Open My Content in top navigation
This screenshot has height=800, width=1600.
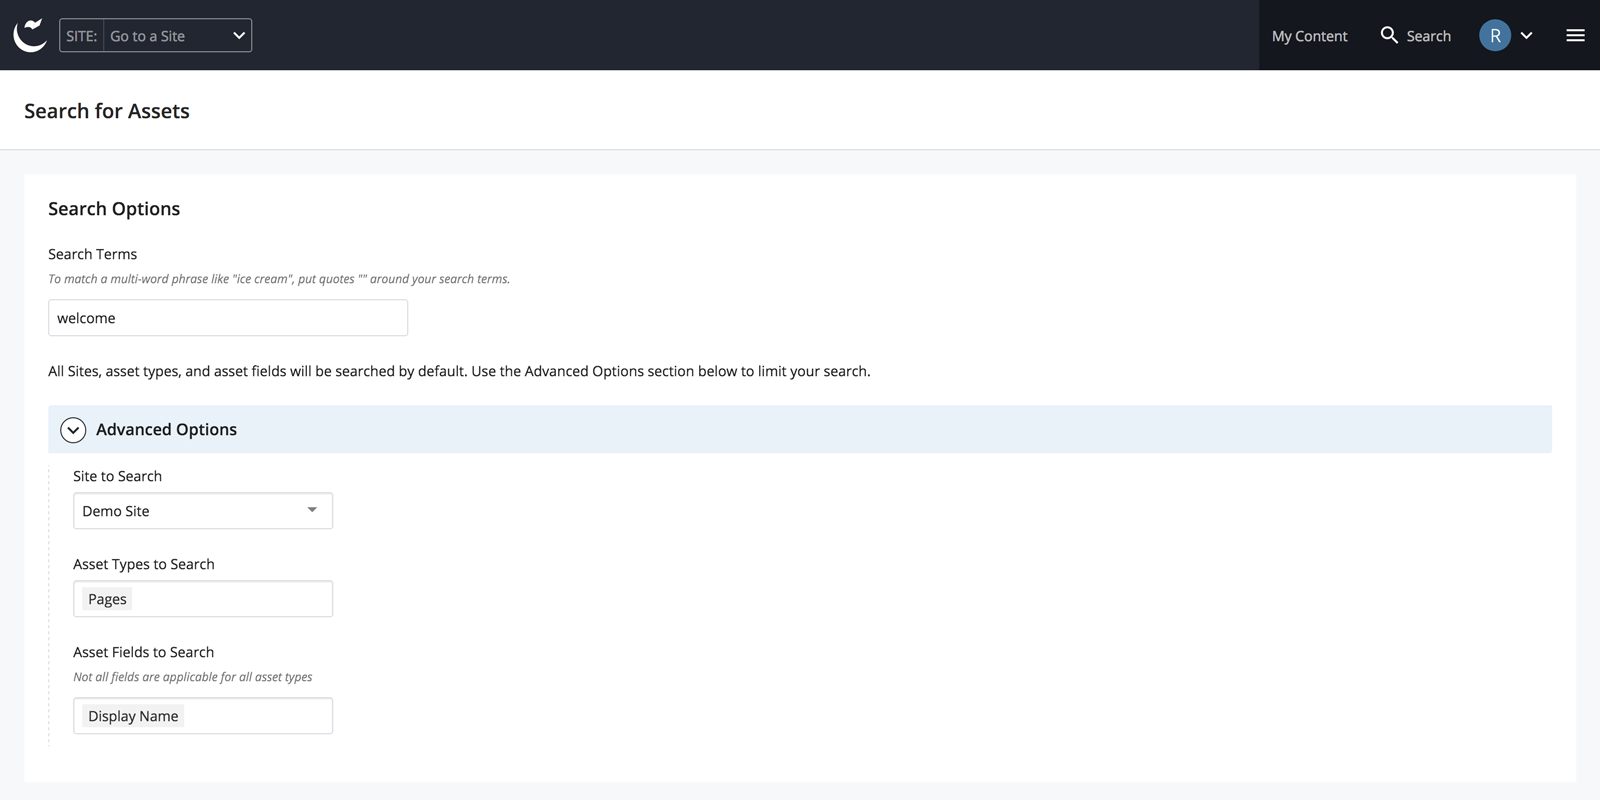pos(1309,36)
